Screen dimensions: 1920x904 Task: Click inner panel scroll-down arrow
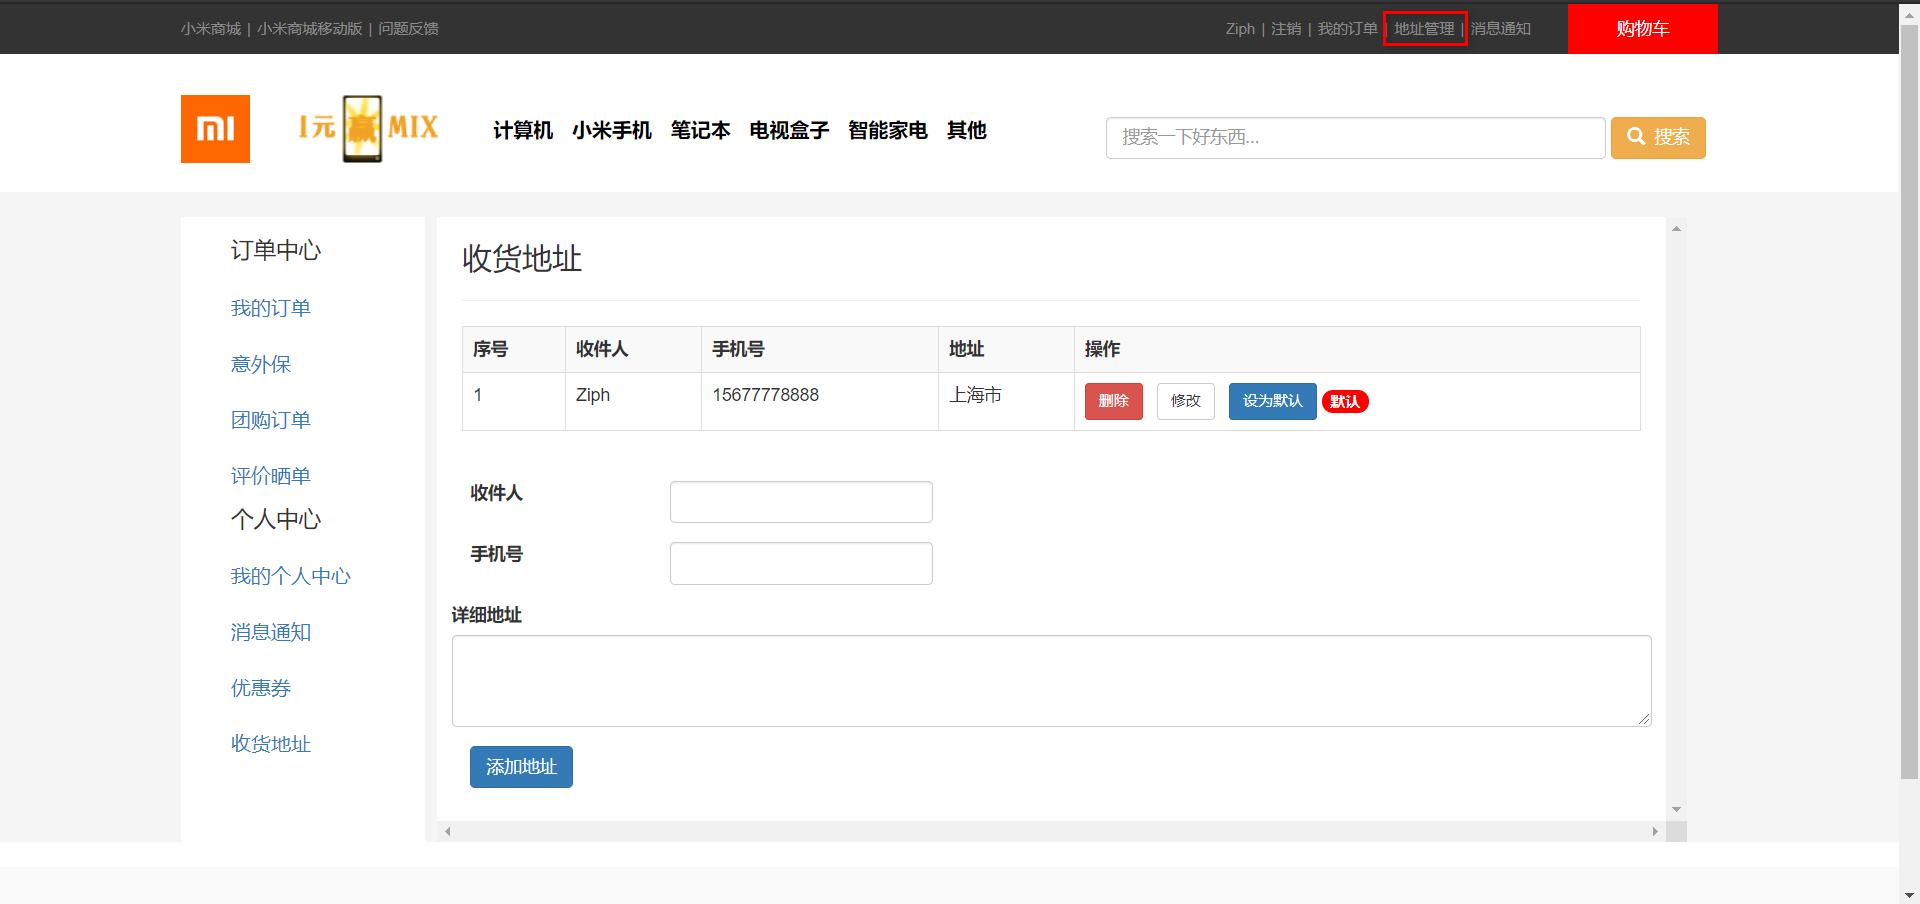[x=1676, y=809]
